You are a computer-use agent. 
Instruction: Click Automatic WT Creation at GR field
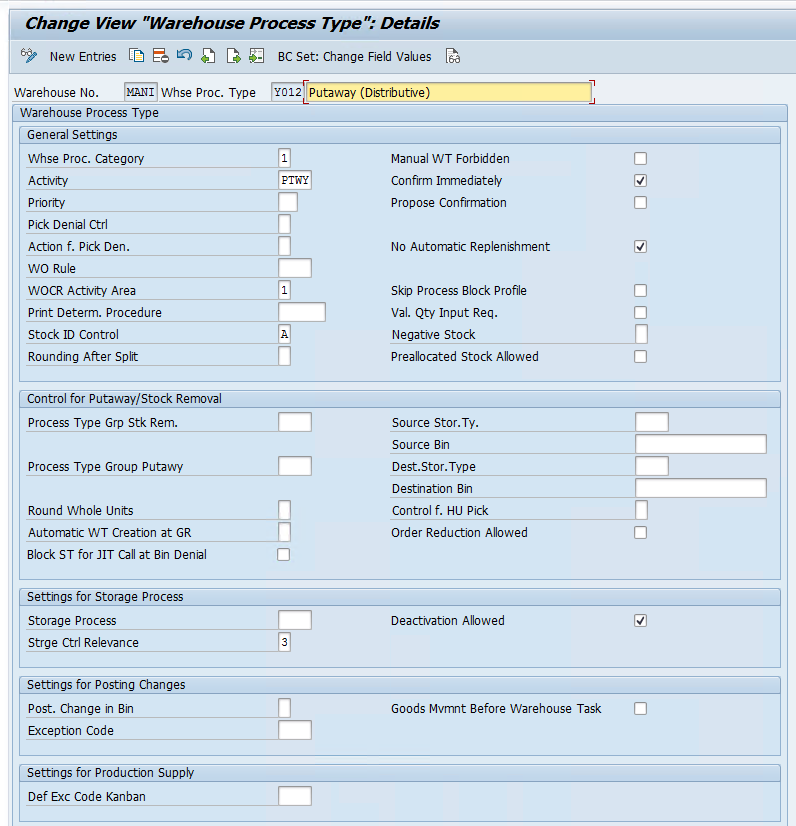pos(284,532)
